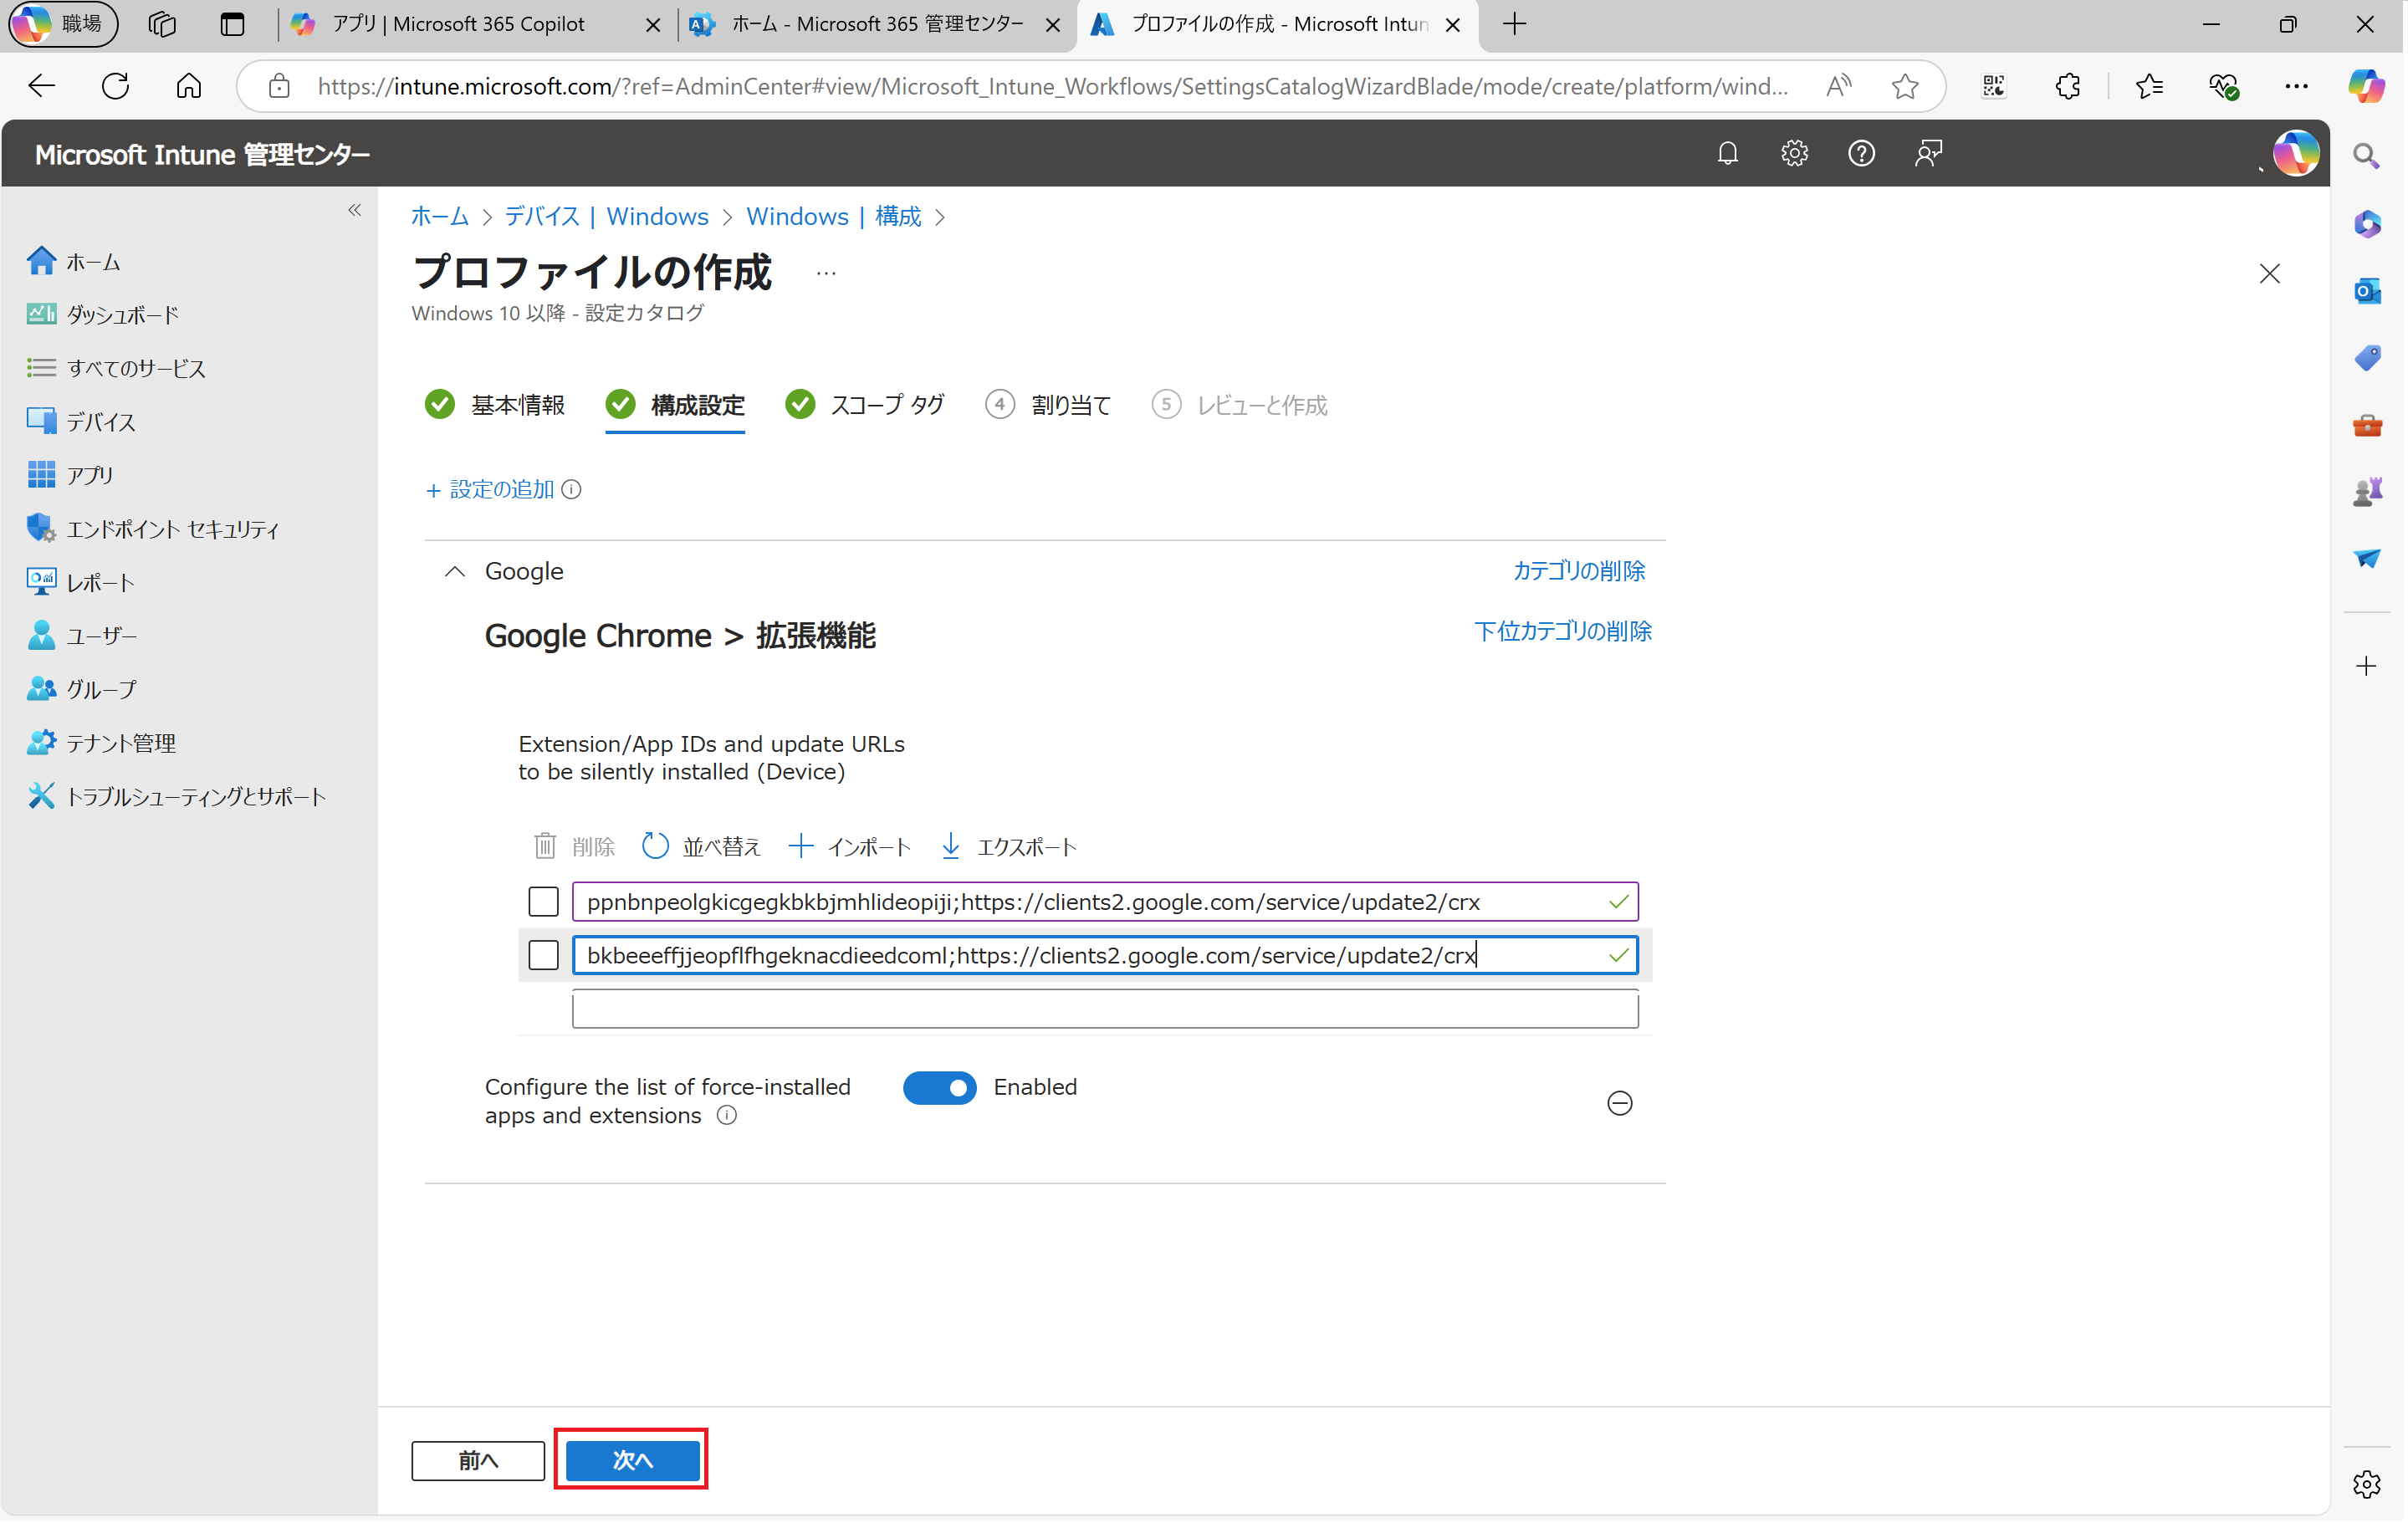Select the delete (trash) icon above the extension list
The height and width of the screenshot is (1528, 2408).
[x=545, y=845]
